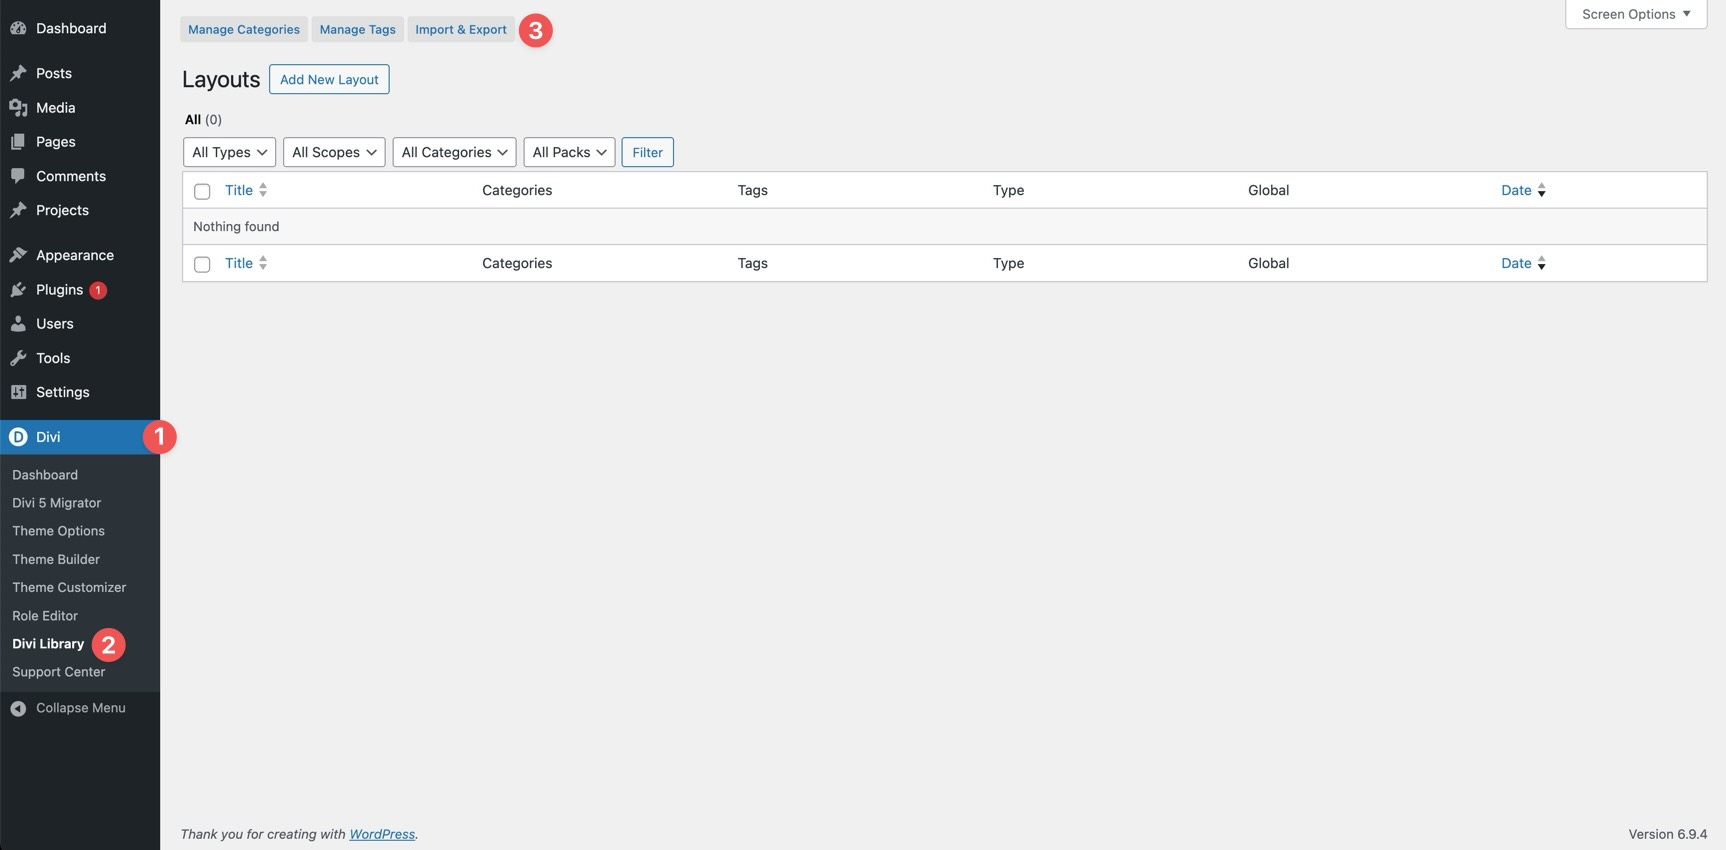This screenshot has width=1726, height=850.
Task: Open the Projects menu label
Action: (62, 210)
